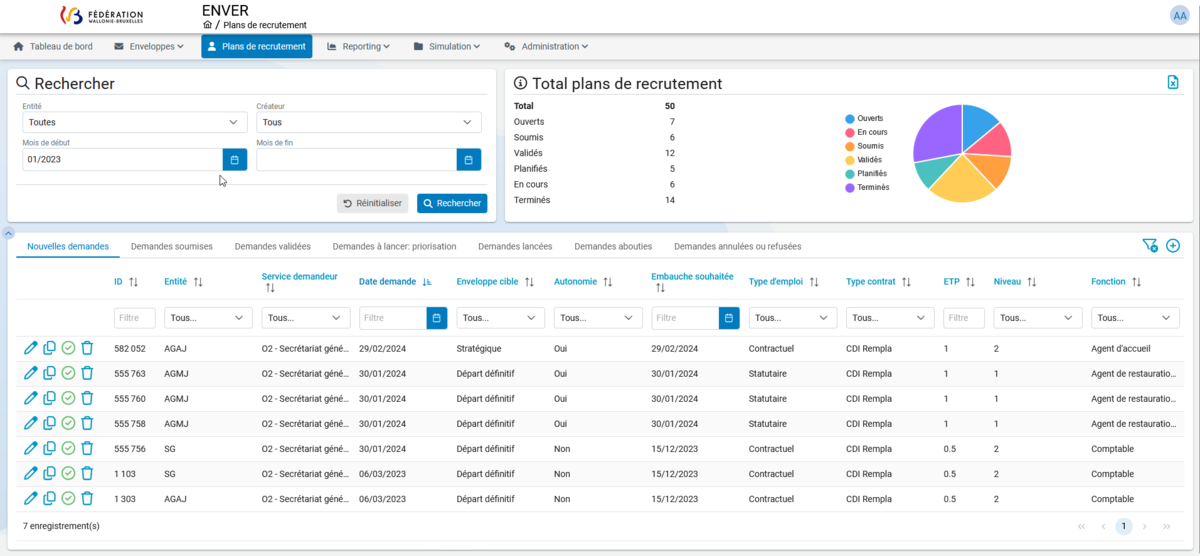Viewport: 1200px width, 556px height.
Task: Open the Type contrat filter dropdown
Action: pyautogui.click(x=890, y=318)
